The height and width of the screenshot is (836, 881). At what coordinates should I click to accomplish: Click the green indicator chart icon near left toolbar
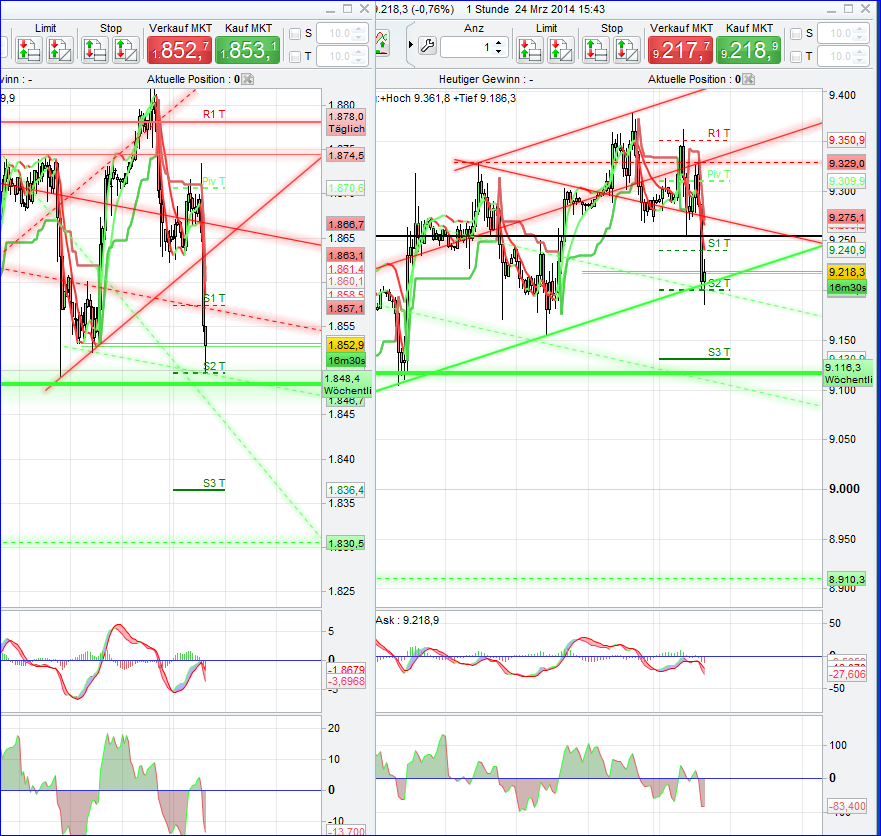tap(382, 43)
